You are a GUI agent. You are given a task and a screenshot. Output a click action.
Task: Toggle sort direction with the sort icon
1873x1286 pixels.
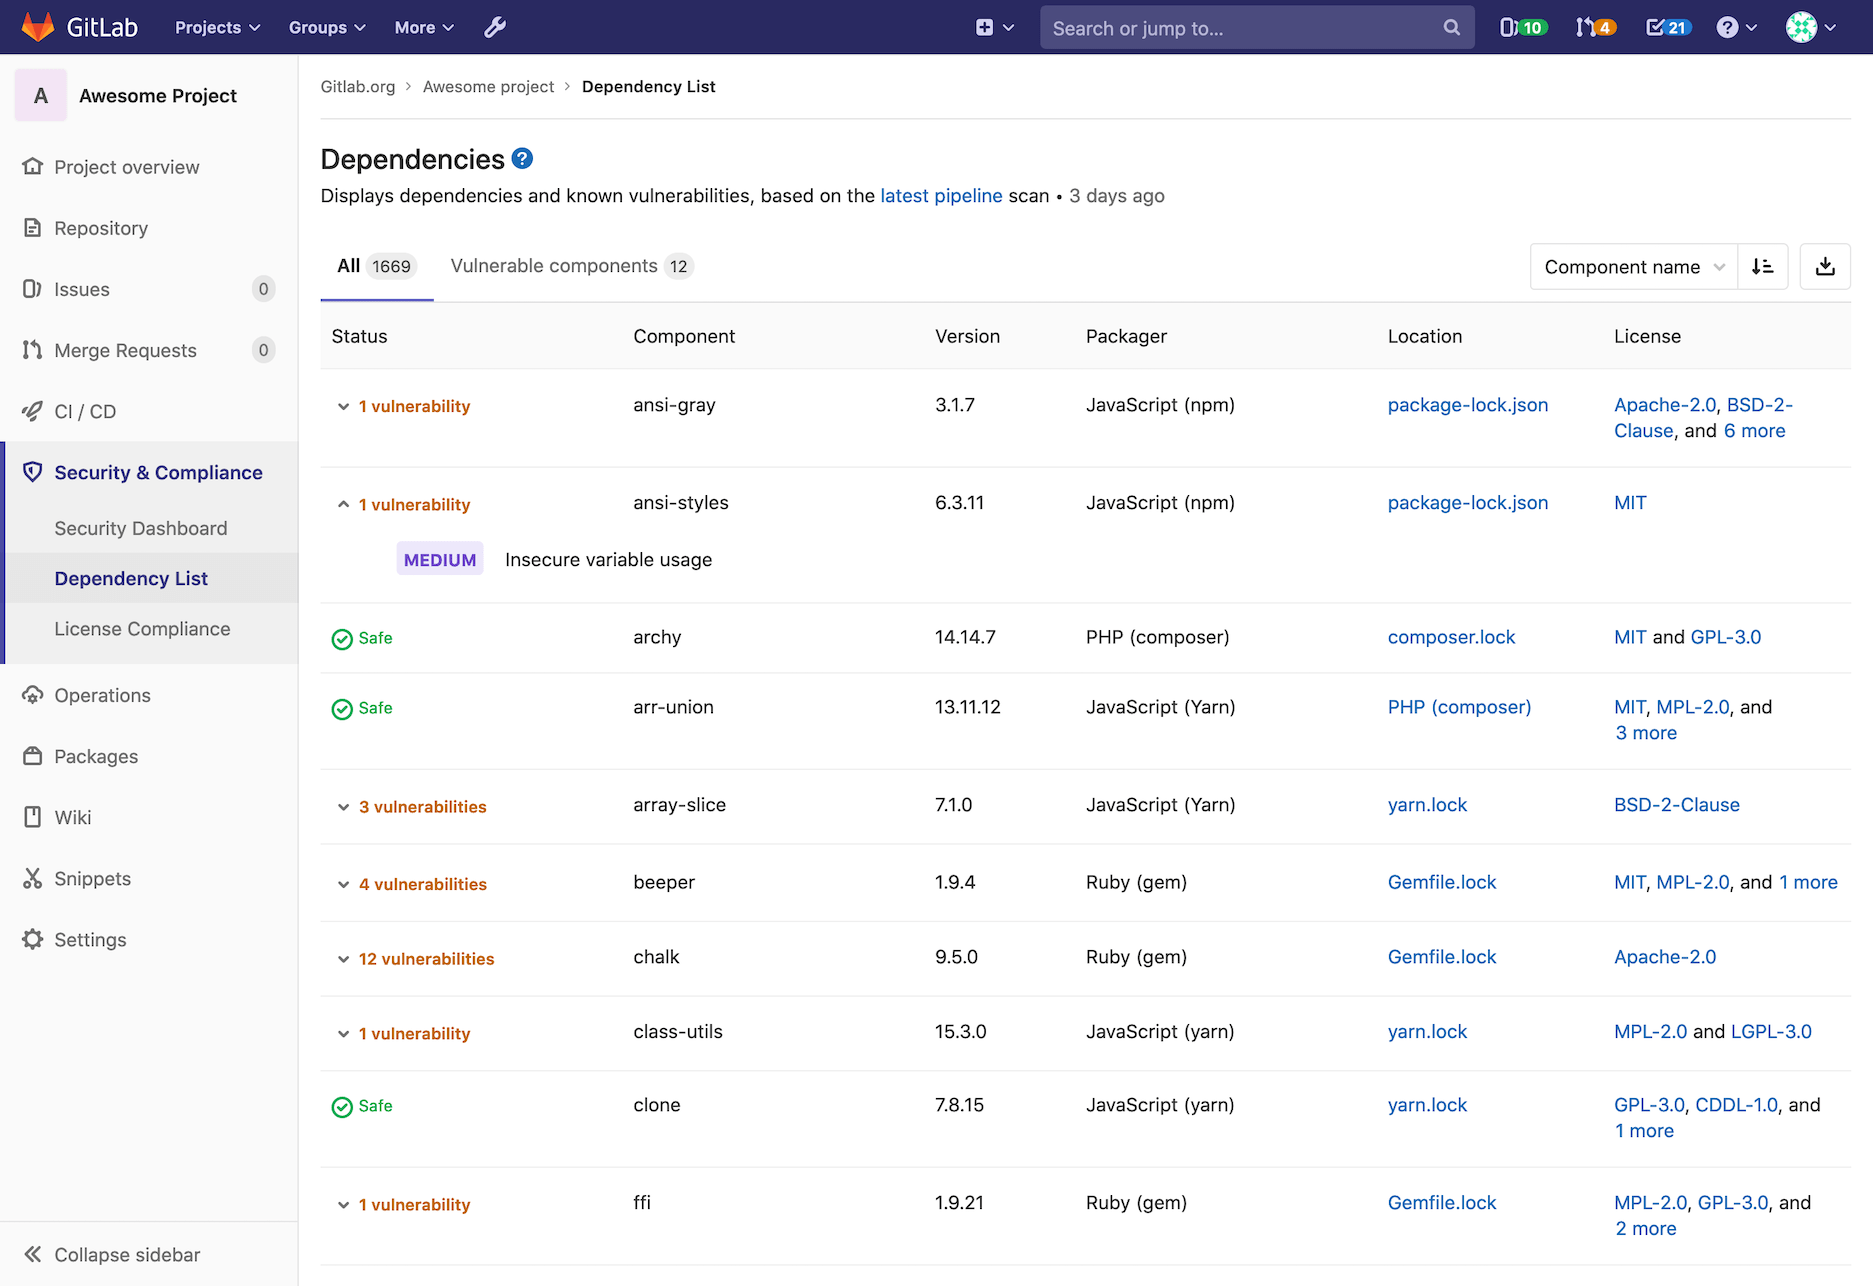click(1763, 266)
